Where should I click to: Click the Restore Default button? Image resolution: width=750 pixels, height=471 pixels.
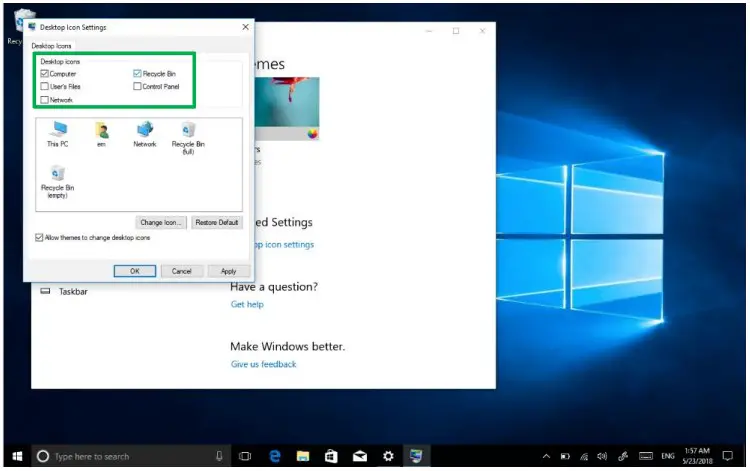[217, 222]
